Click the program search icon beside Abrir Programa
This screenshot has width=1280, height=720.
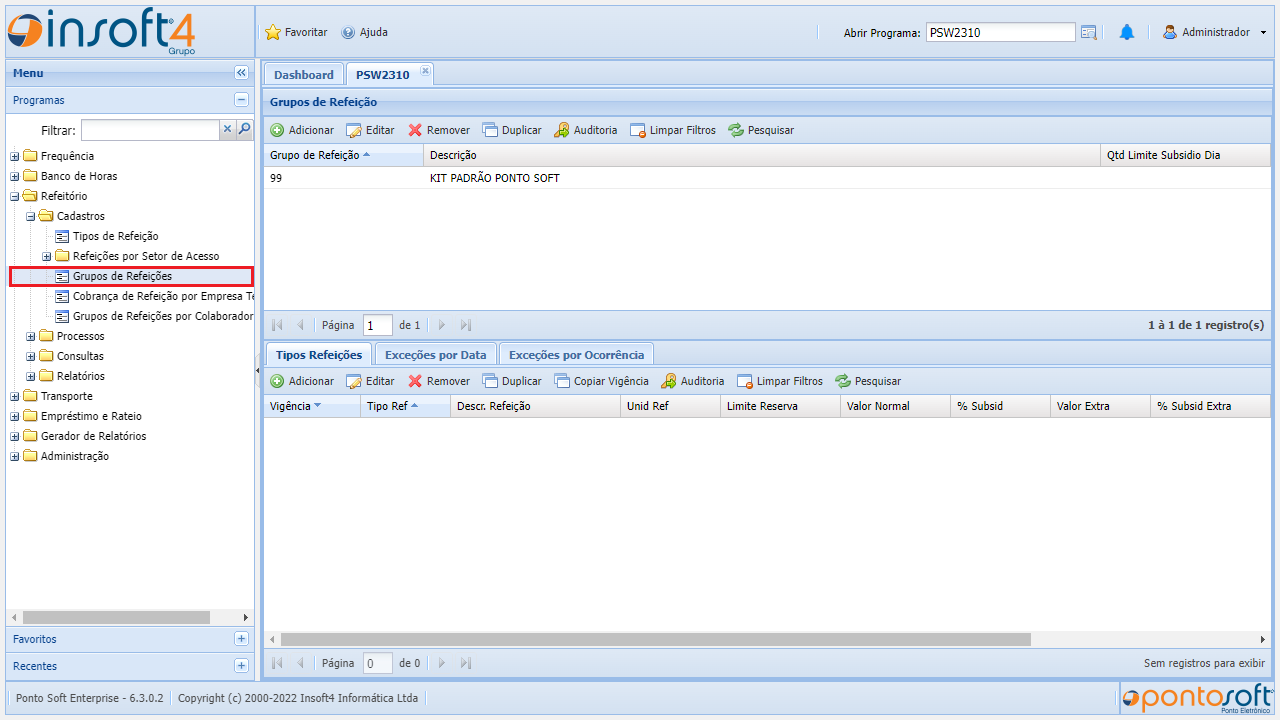[x=1089, y=32]
